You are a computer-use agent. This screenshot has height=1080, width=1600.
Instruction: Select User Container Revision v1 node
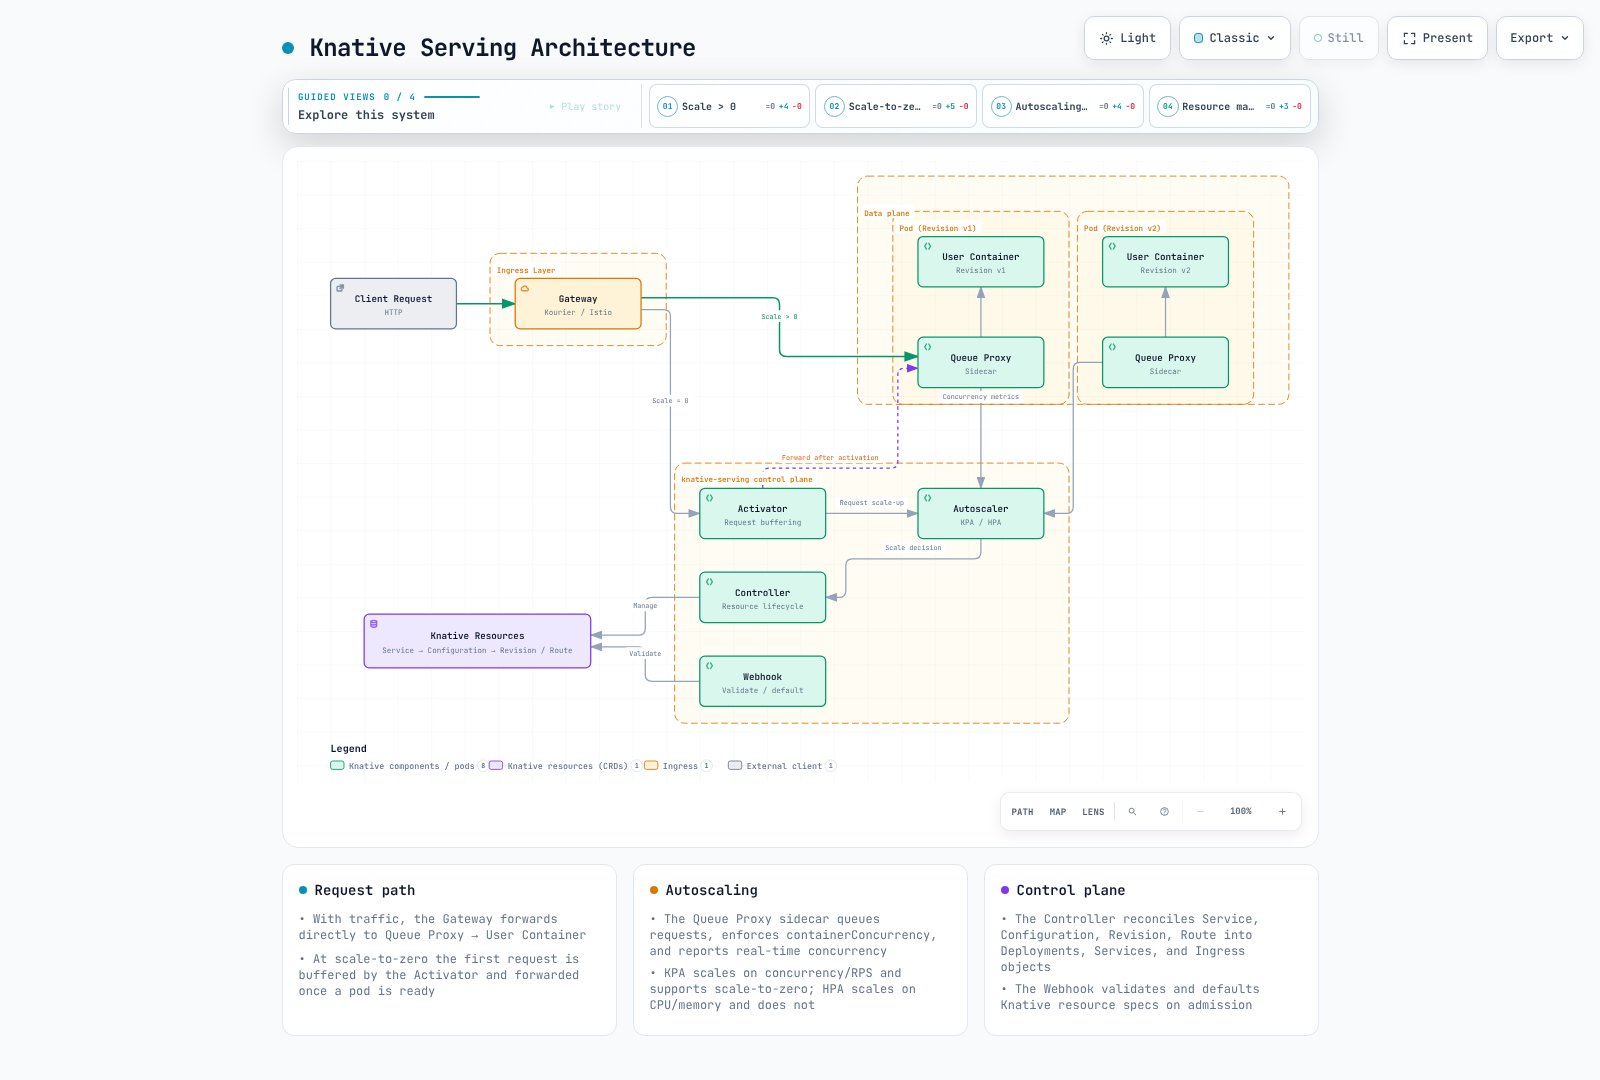point(981,262)
